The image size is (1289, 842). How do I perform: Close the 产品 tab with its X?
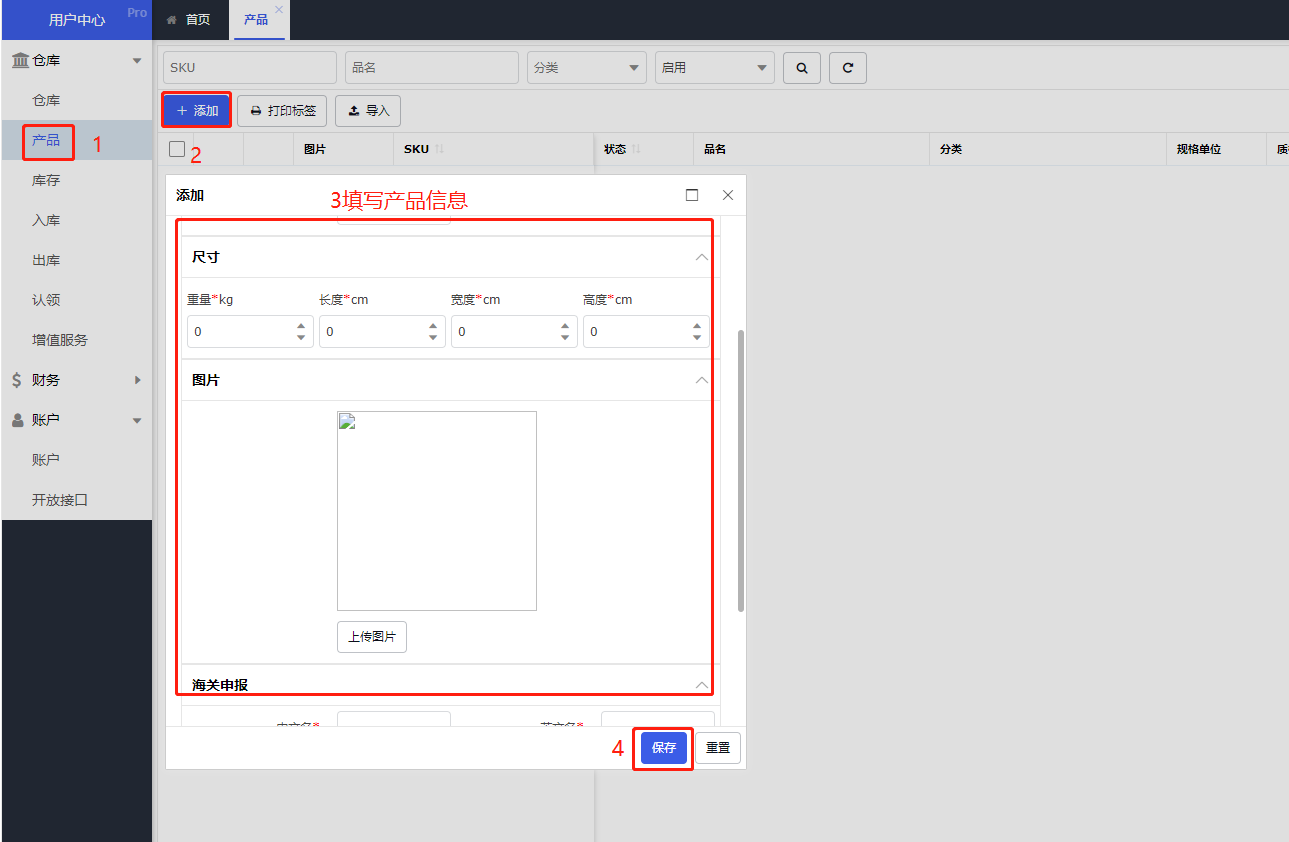click(279, 9)
